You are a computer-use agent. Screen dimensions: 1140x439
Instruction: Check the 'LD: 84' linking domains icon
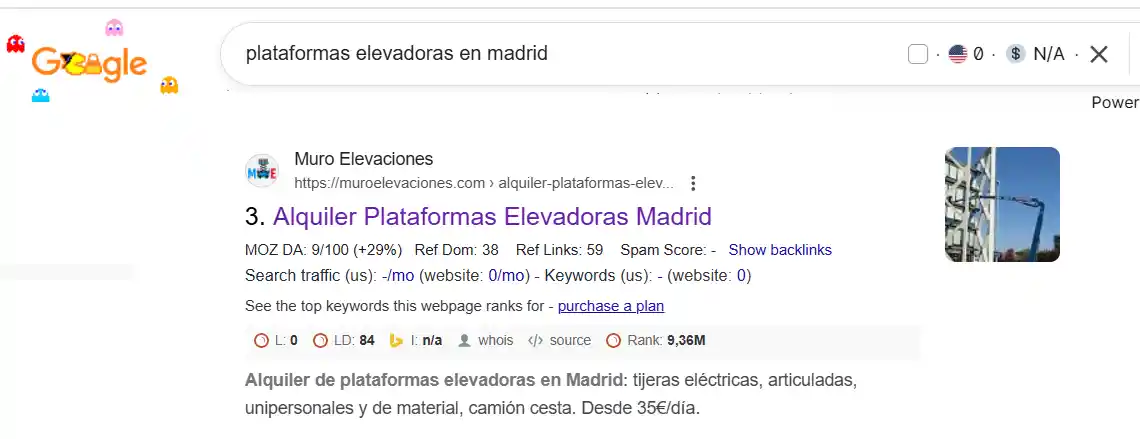point(320,340)
